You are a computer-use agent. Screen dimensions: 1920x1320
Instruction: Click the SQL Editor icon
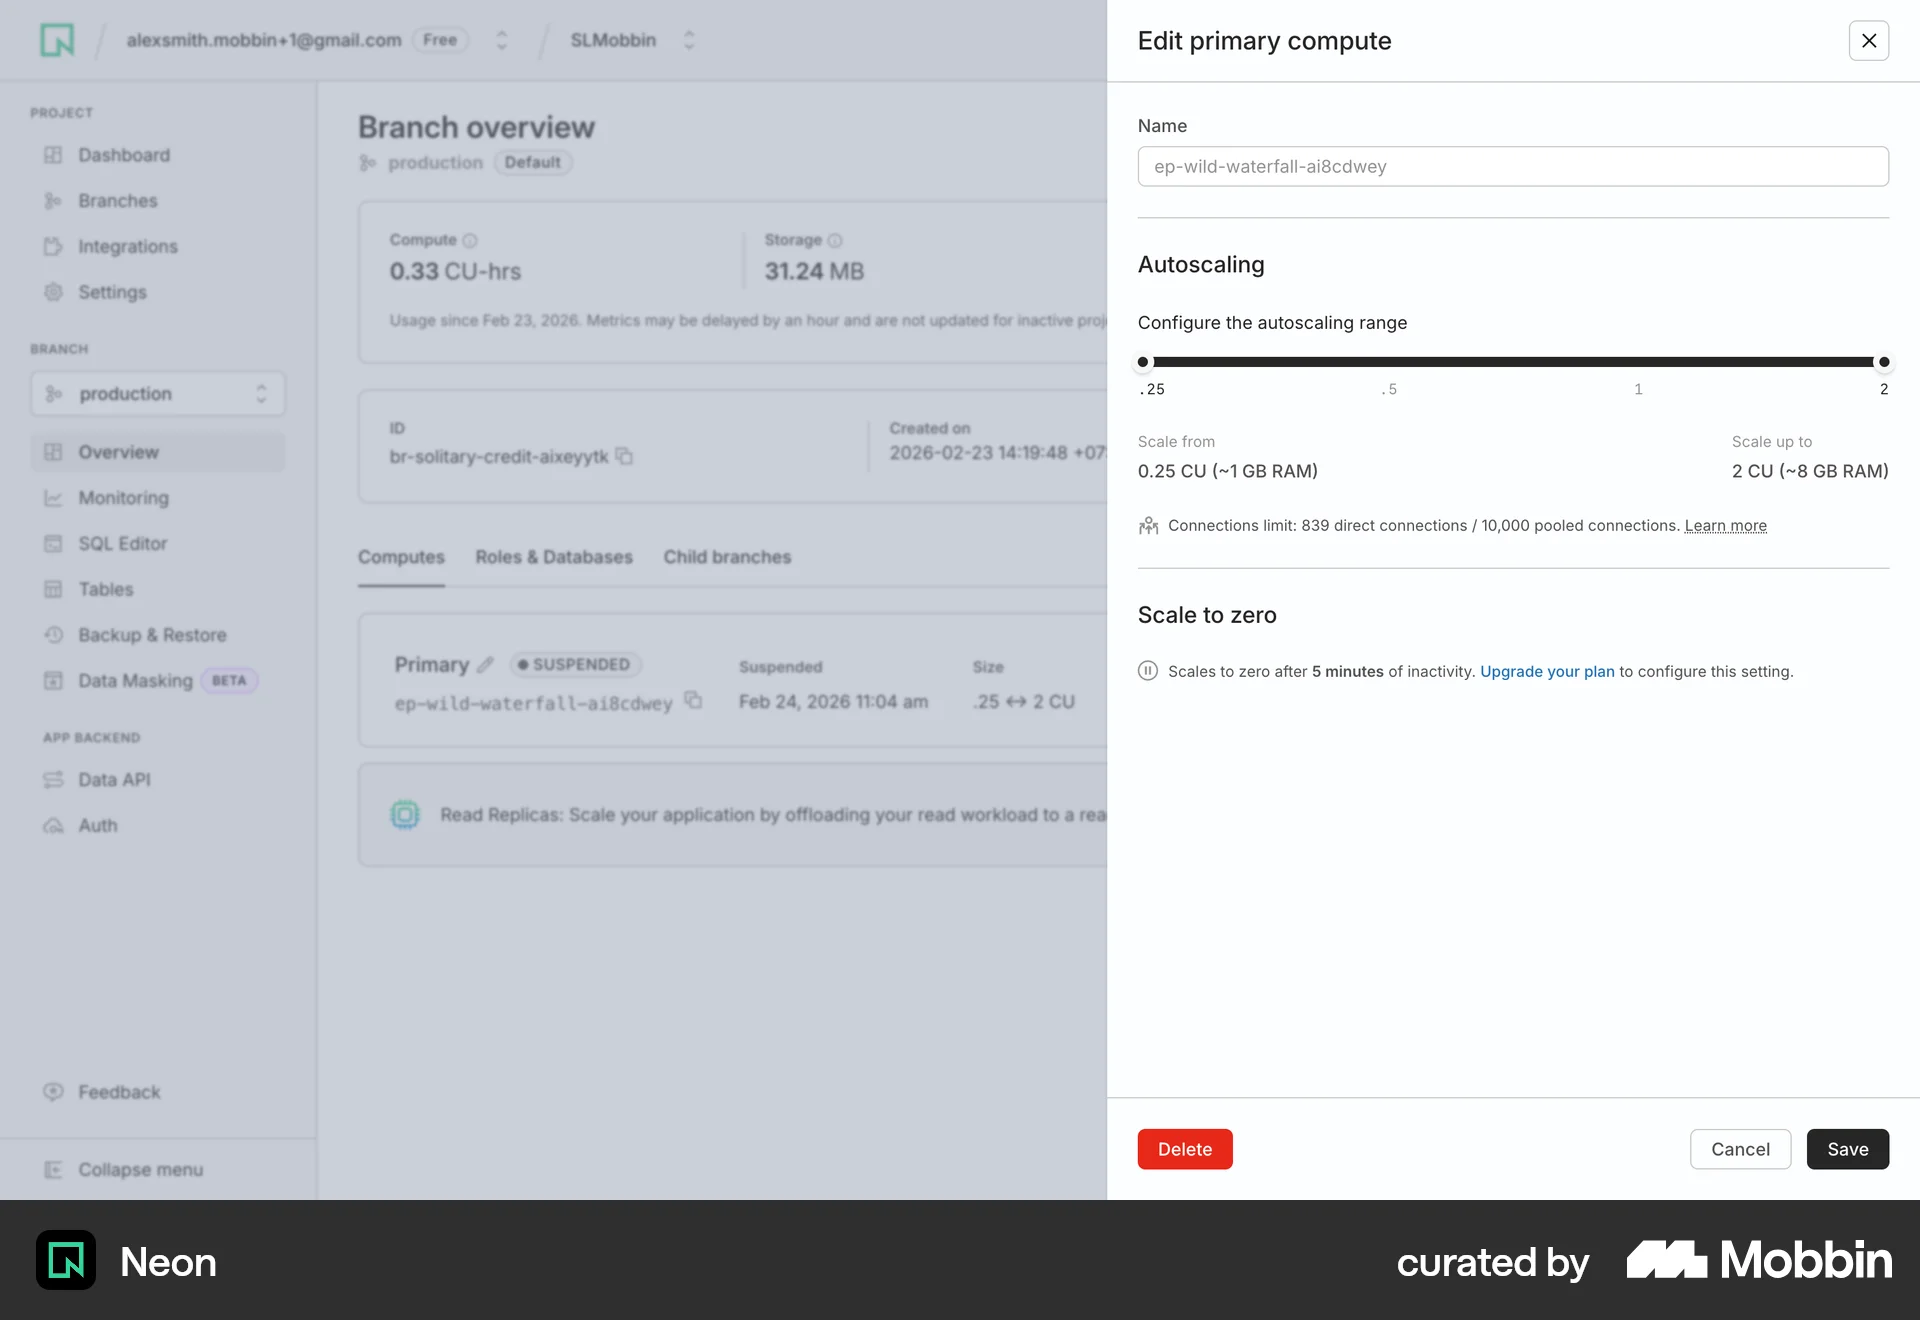[x=53, y=544]
